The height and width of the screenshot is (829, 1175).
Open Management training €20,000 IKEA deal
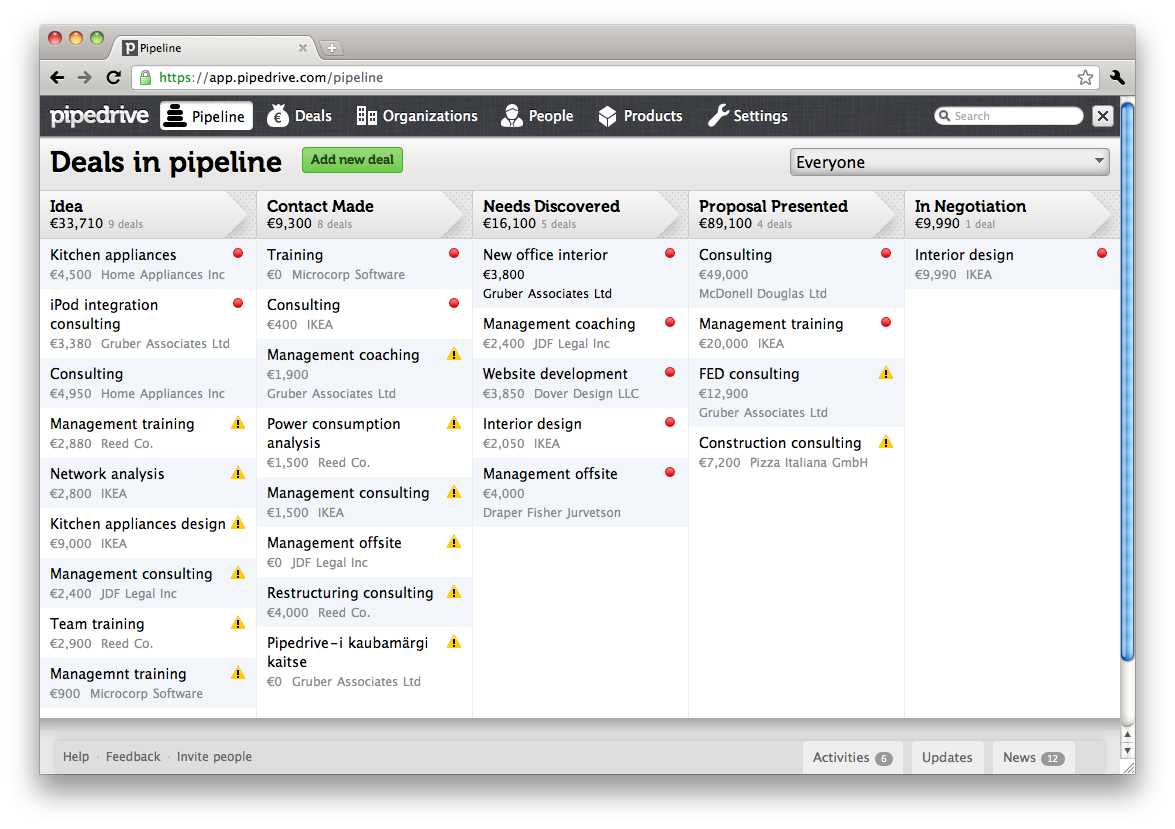[796, 334]
